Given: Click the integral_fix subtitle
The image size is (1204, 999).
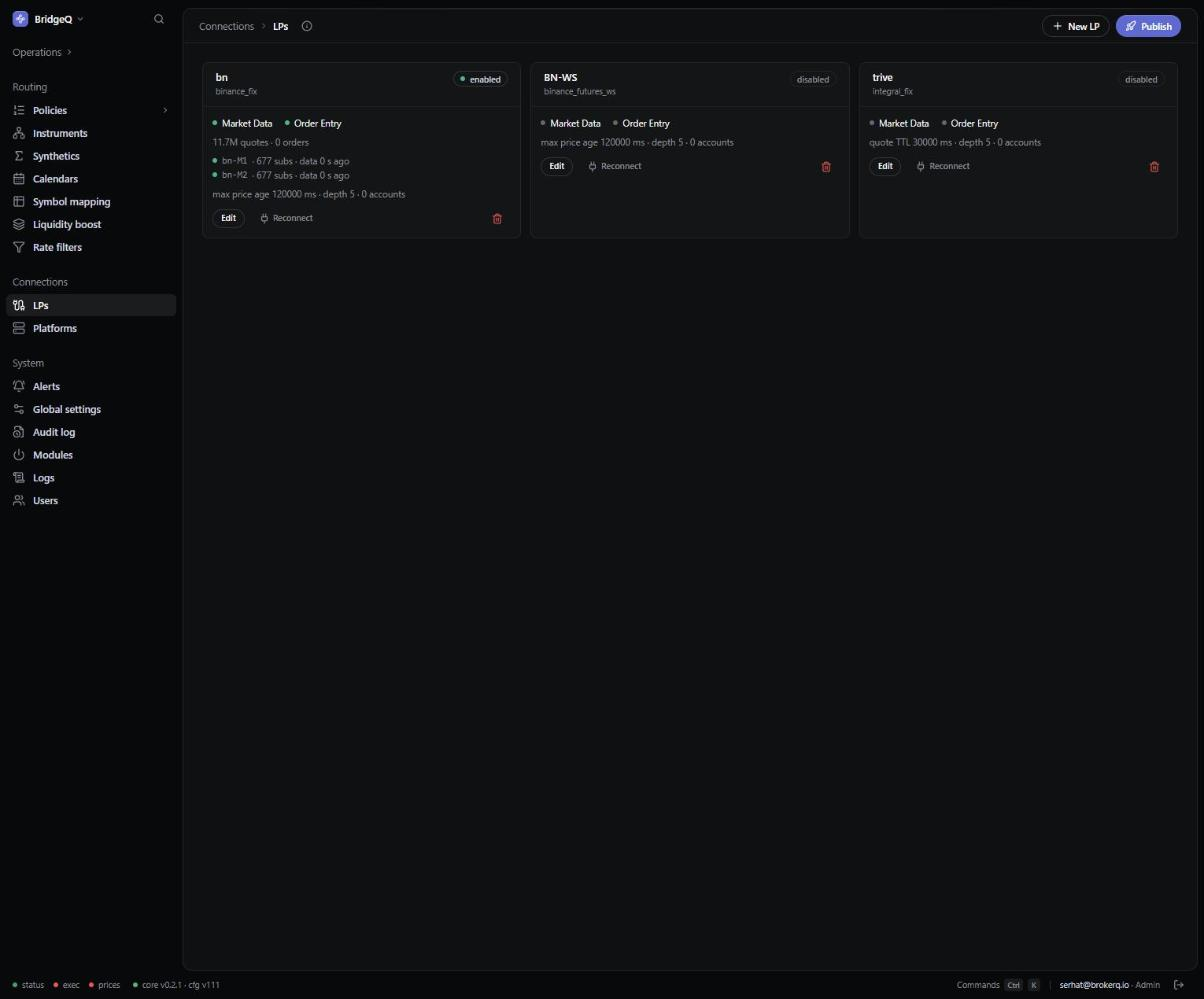Looking at the screenshot, I should click(892, 91).
